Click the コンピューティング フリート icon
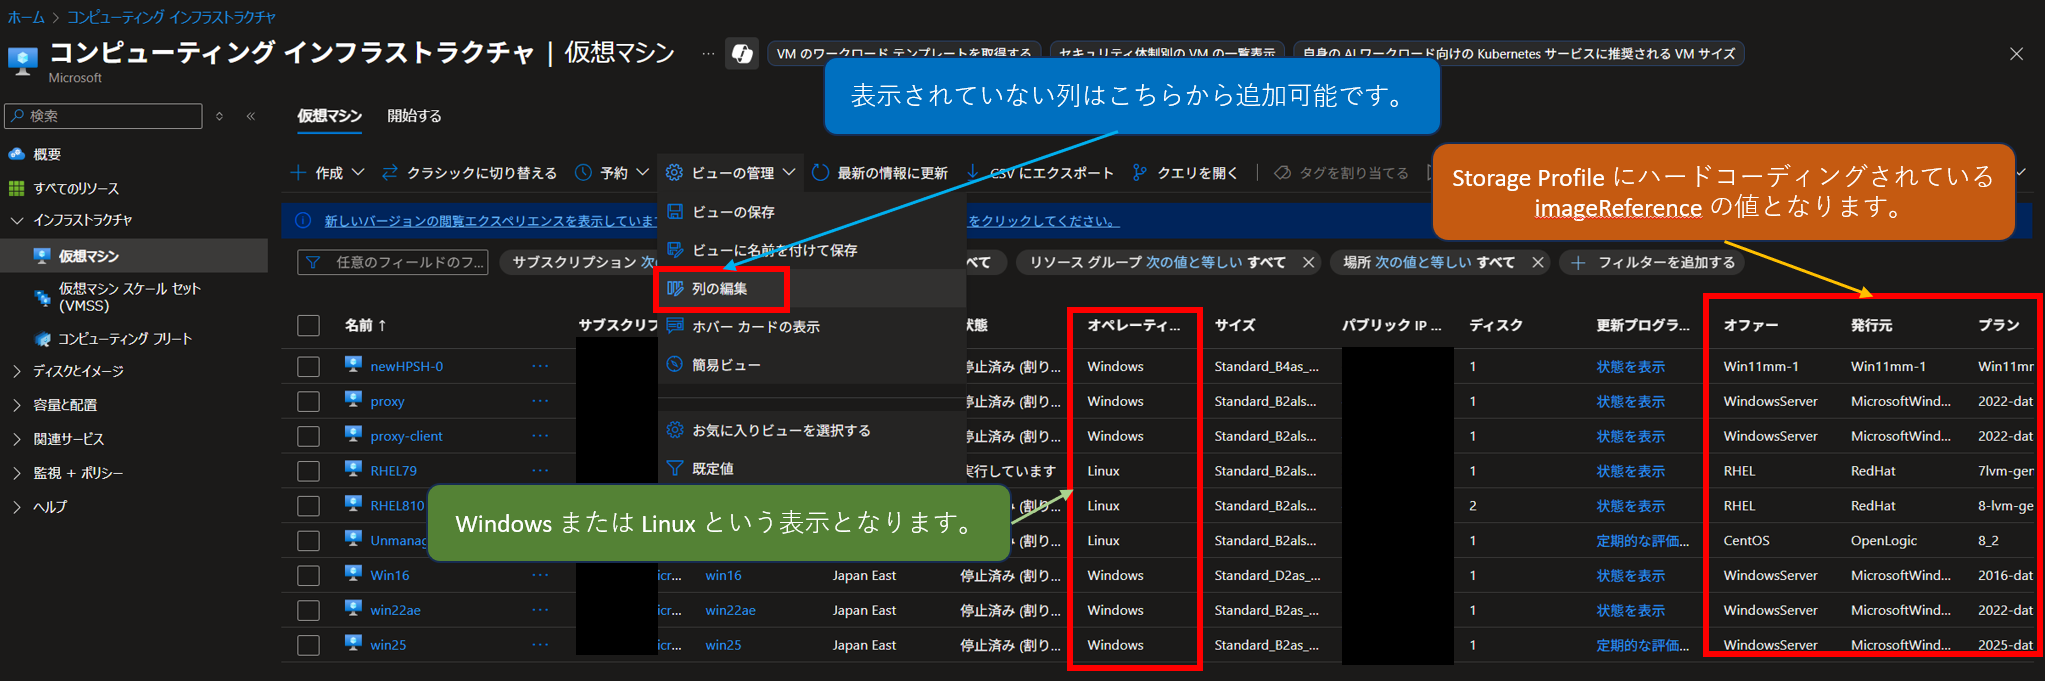This screenshot has width=2045, height=681. (42, 339)
